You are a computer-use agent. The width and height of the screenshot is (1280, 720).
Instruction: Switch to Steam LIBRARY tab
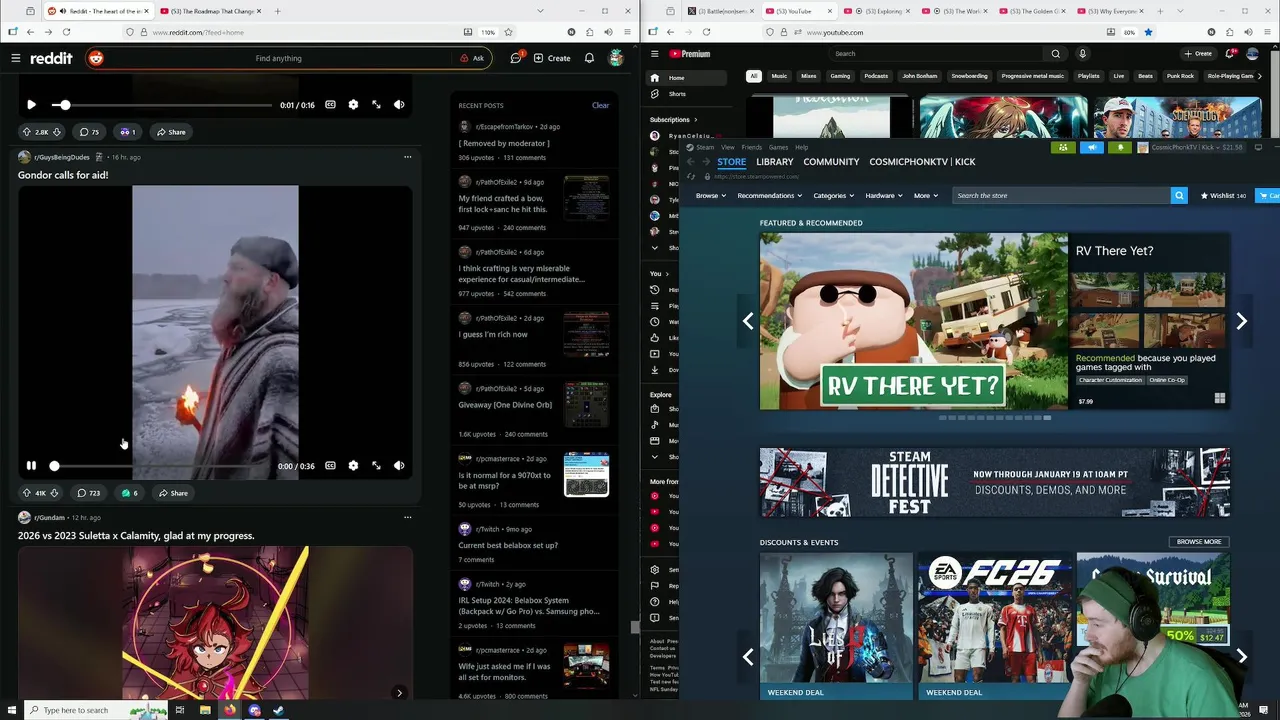click(x=775, y=162)
